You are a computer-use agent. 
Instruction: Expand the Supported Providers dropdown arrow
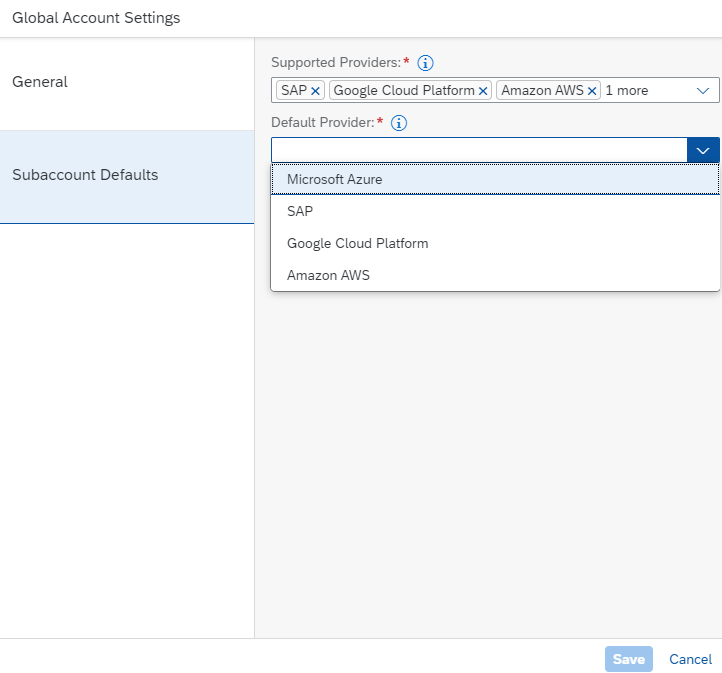tap(703, 90)
